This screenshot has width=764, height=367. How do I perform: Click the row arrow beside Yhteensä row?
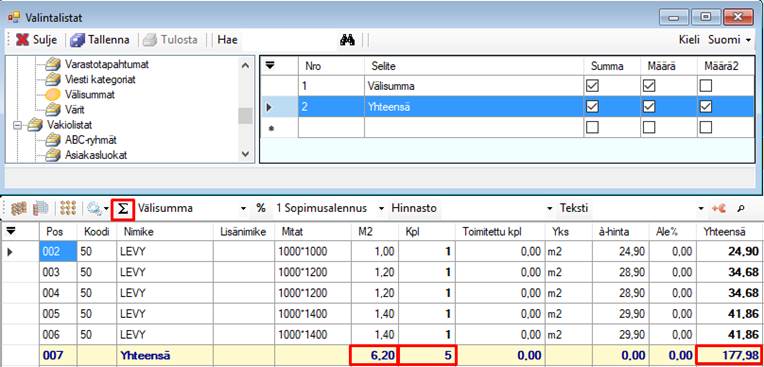pos(269,107)
